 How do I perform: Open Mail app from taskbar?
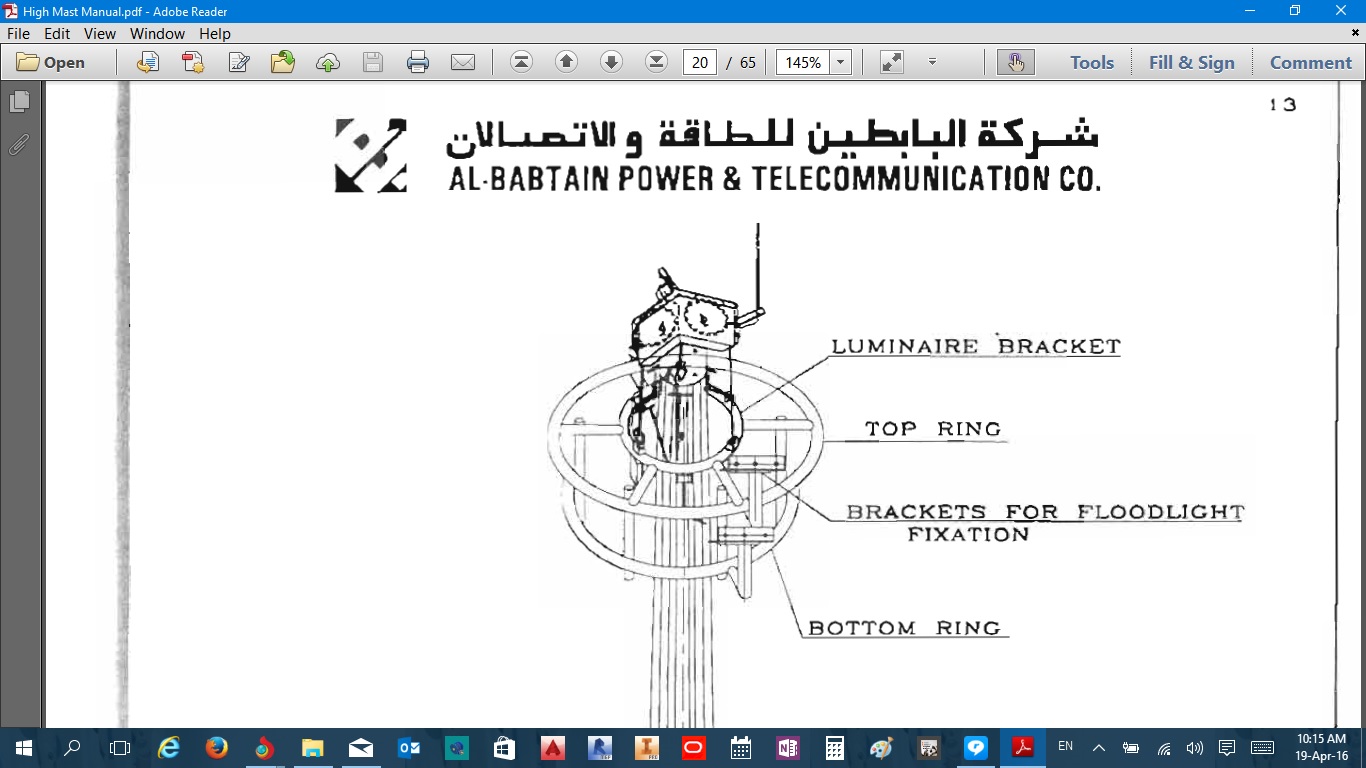click(361, 747)
